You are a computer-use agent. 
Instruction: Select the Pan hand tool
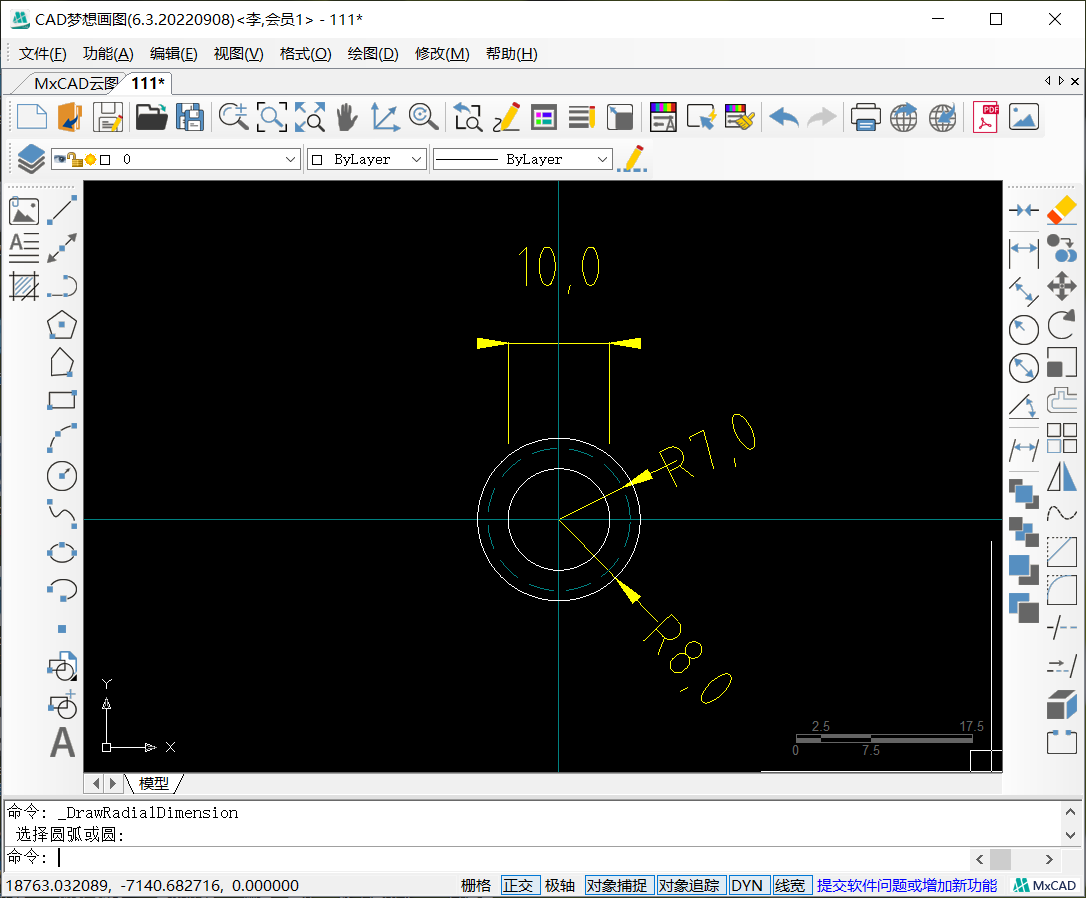[347, 116]
